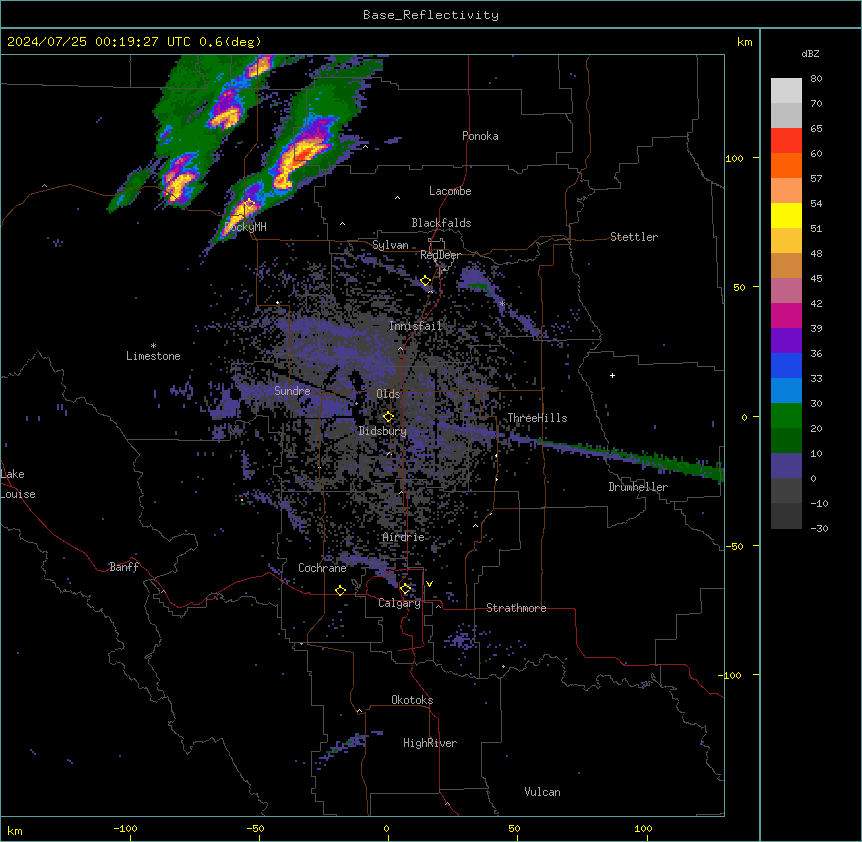This screenshot has width=862, height=842.
Task: Click the -30 label in the dBZ legend
Action: pyautogui.click(x=819, y=528)
